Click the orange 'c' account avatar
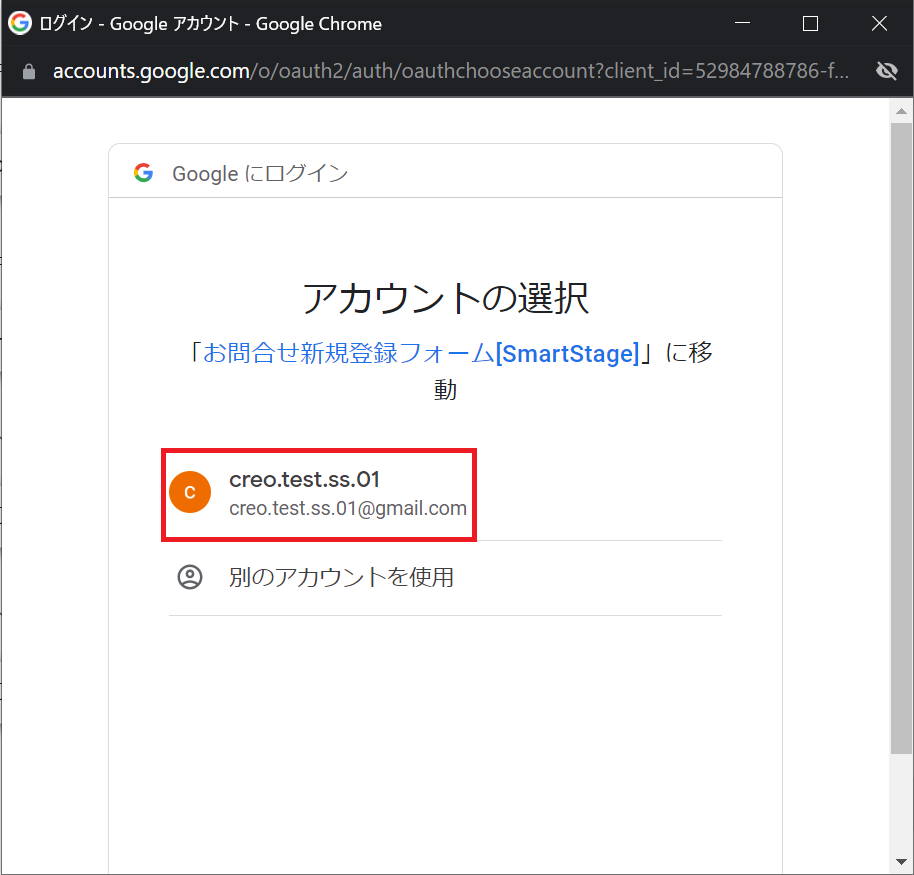This screenshot has height=875, width=914. coord(190,492)
